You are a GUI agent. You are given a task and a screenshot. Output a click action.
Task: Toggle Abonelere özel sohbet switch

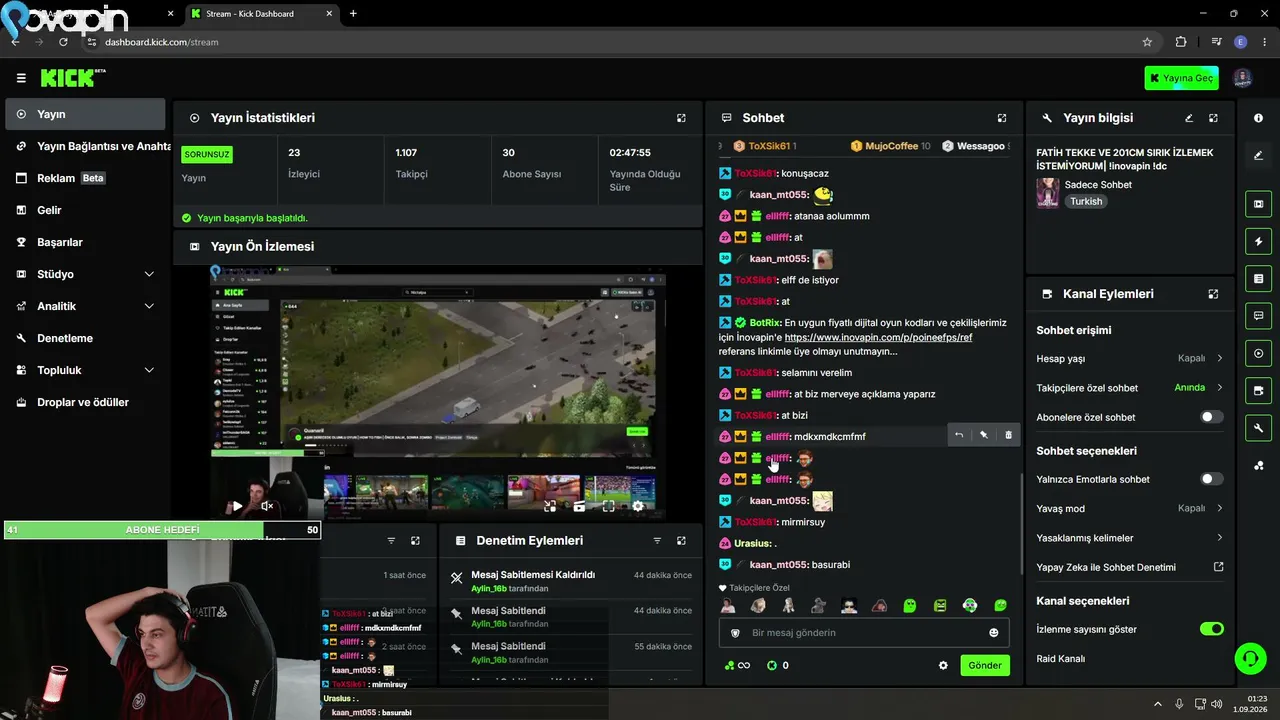tap(1211, 417)
